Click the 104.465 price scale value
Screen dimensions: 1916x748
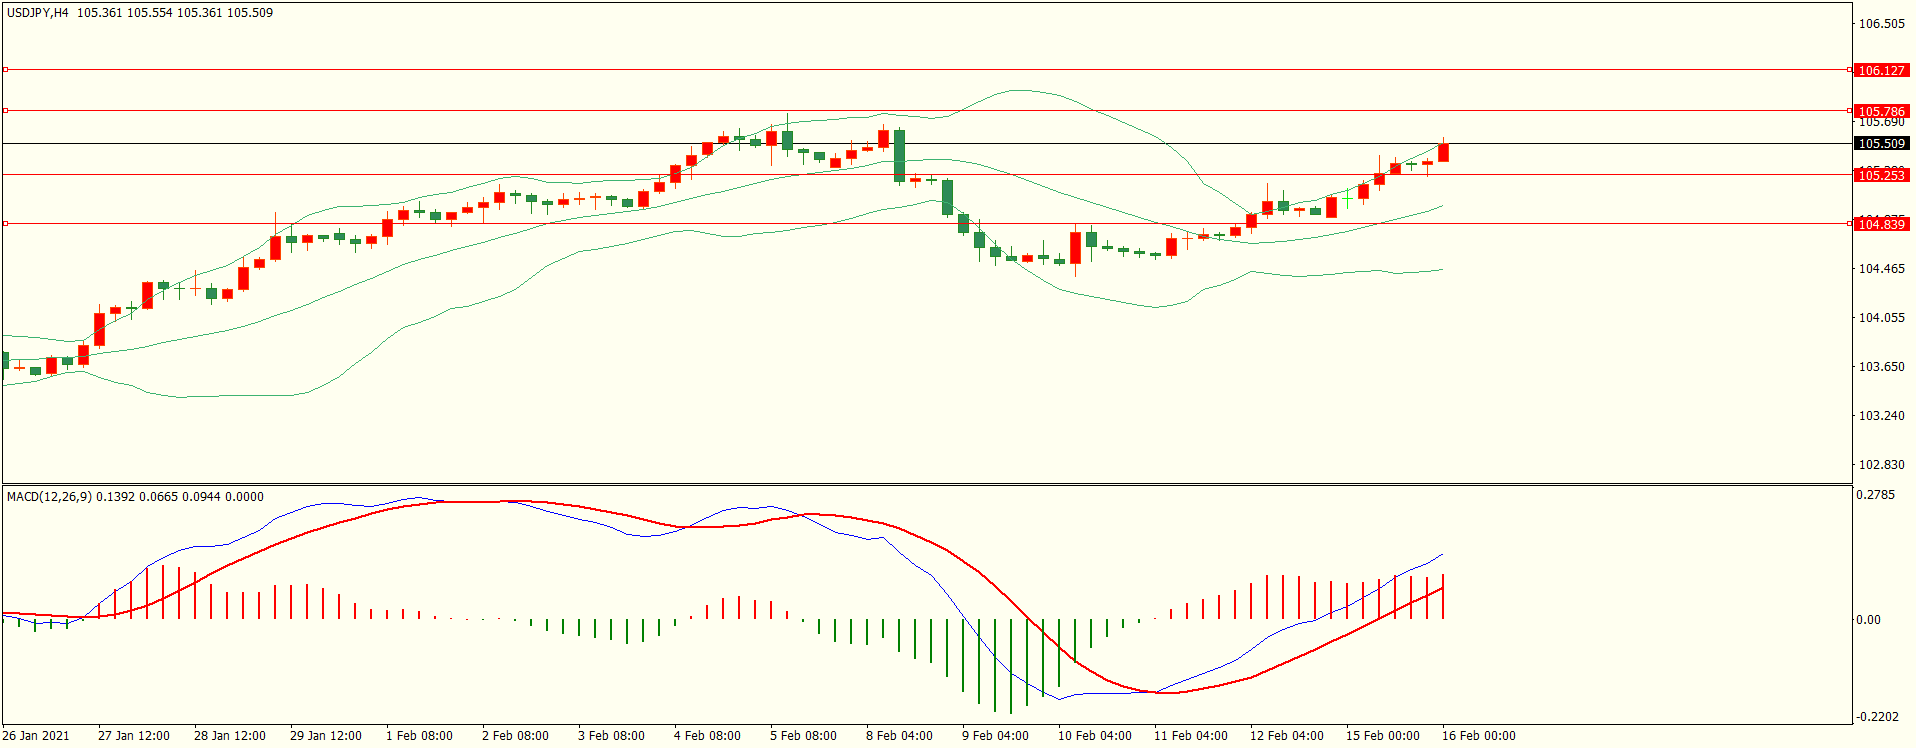(x=1881, y=268)
